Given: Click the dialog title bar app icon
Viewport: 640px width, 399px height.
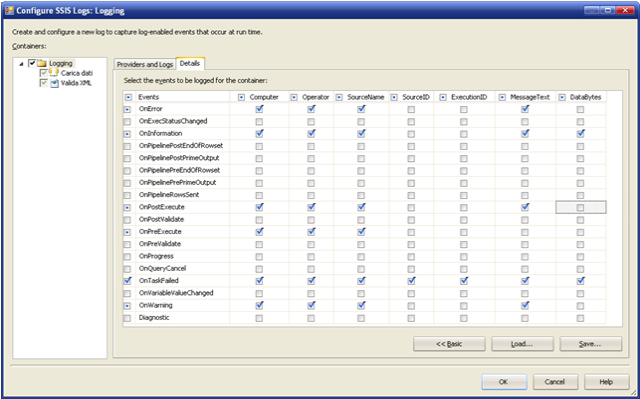Looking at the screenshot, I should tap(9, 10).
